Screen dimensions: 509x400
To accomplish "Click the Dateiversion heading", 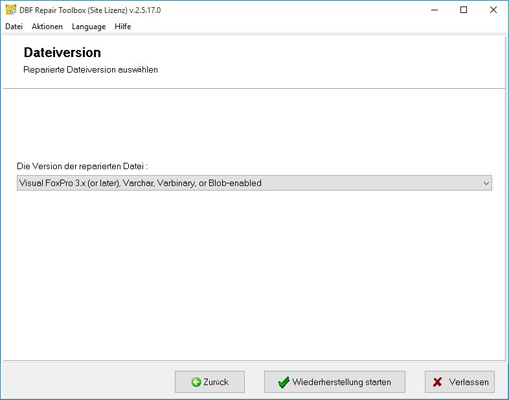I will point(62,53).
